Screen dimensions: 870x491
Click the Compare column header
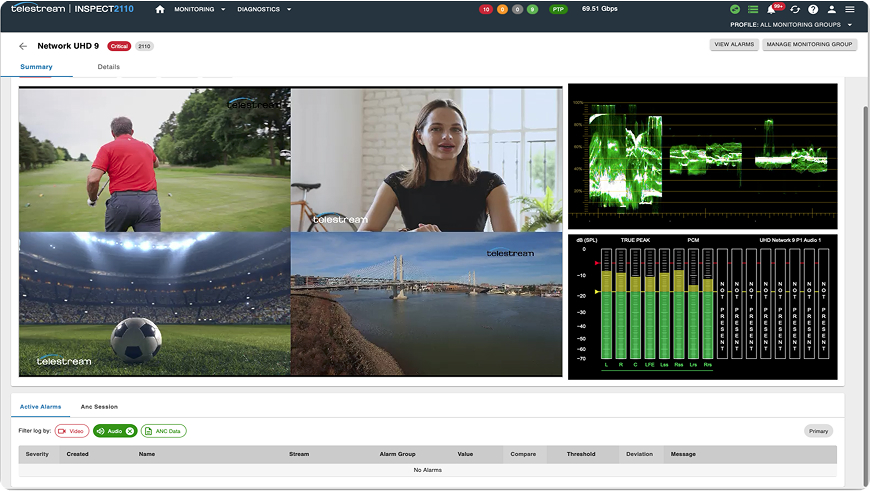point(523,454)
